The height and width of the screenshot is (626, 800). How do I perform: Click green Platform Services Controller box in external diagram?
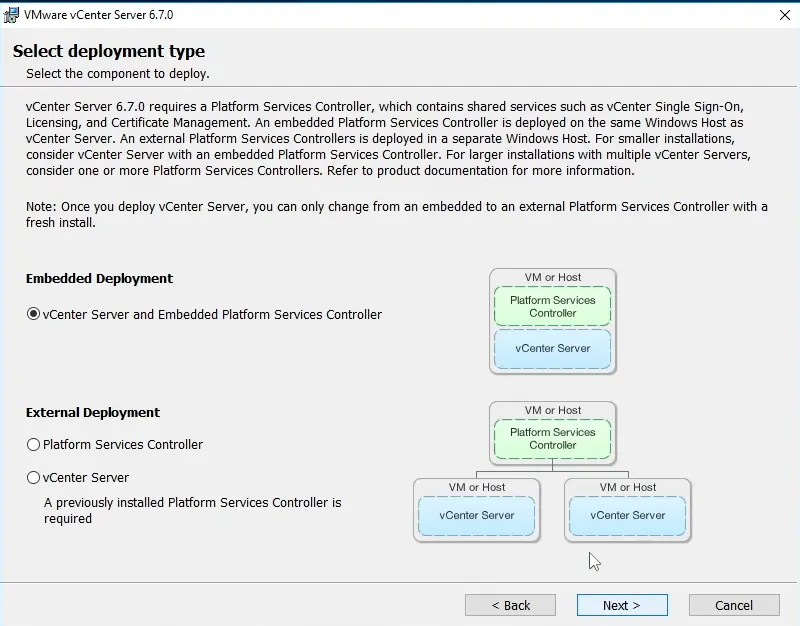click(552, 439)
